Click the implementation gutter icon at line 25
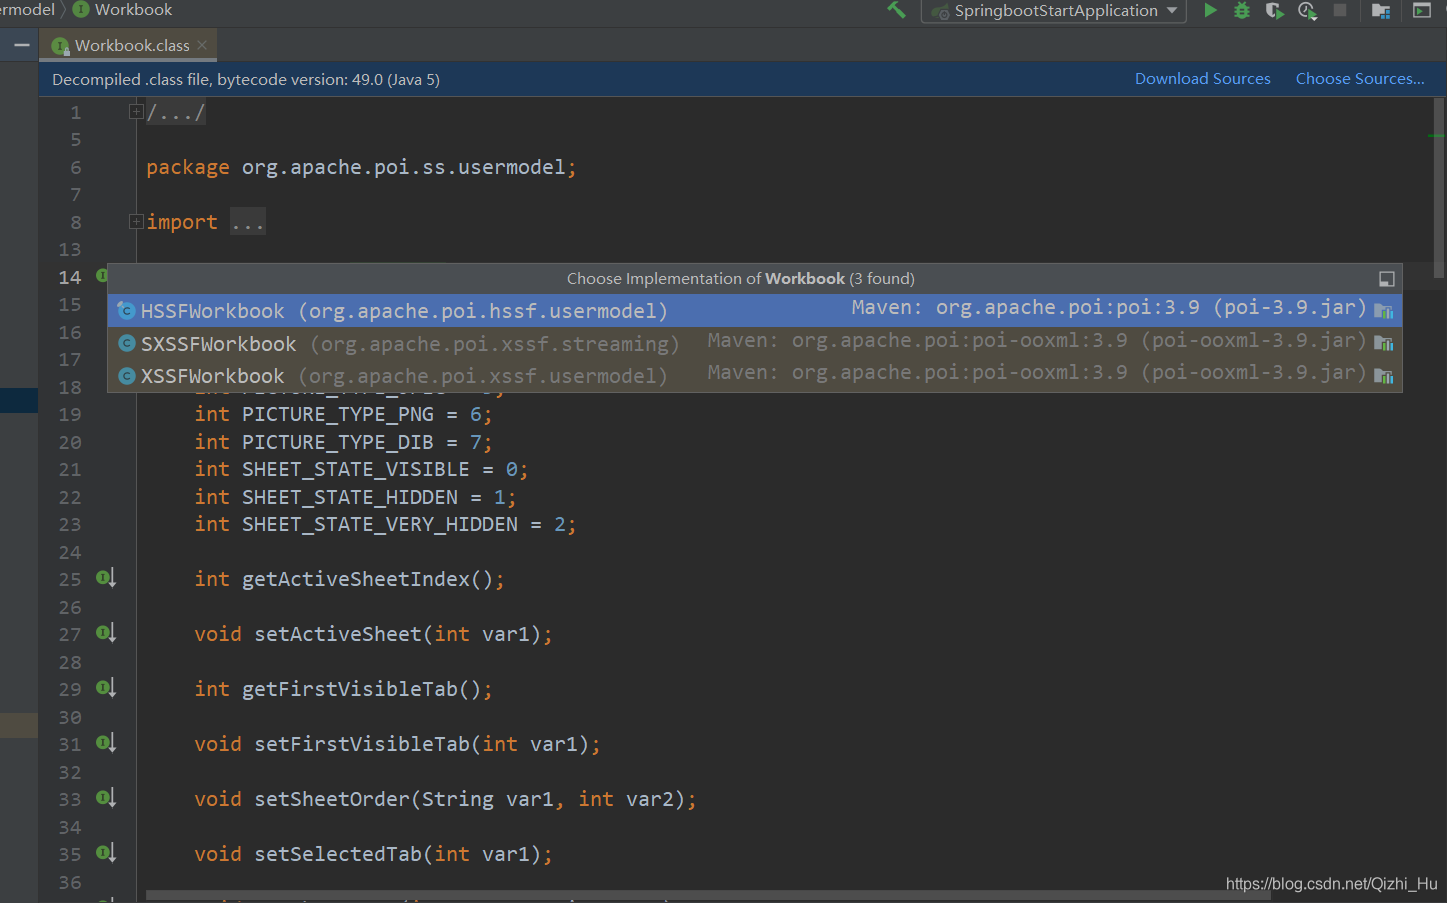The height and width of the screenshot is (903, 1447). point(106,578)
